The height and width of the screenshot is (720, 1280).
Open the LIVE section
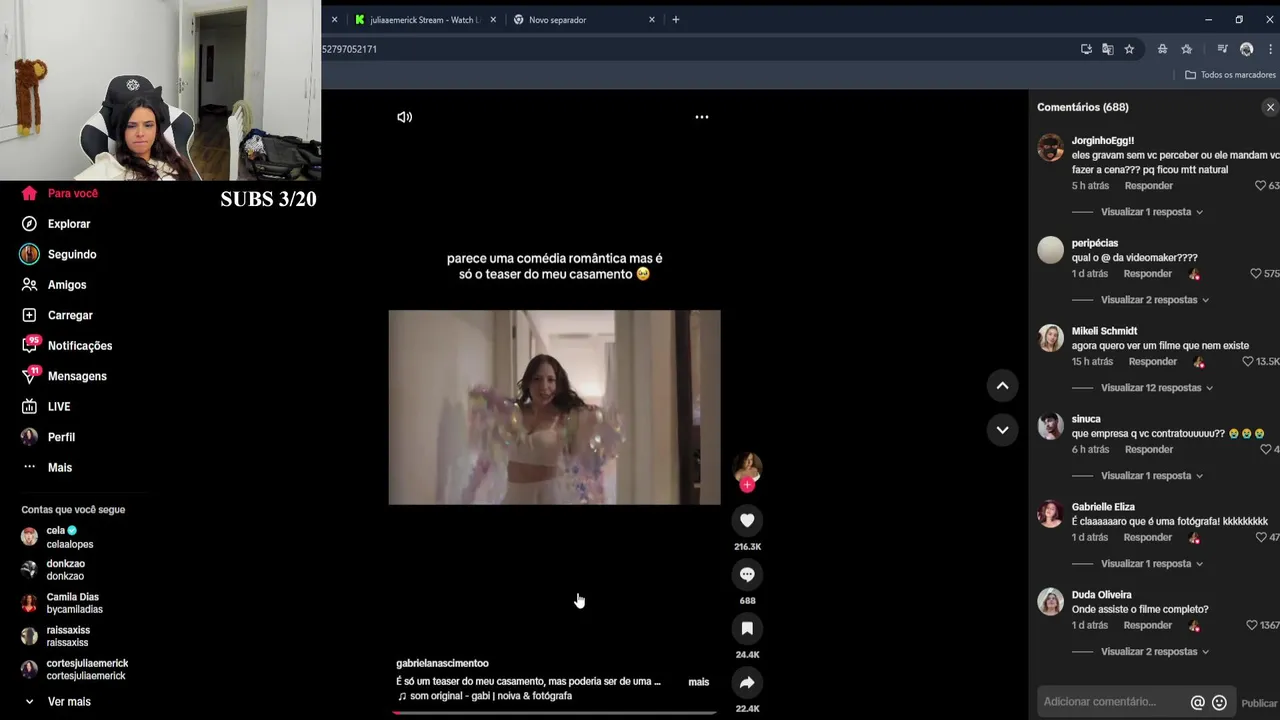click(x=47, y=407)
